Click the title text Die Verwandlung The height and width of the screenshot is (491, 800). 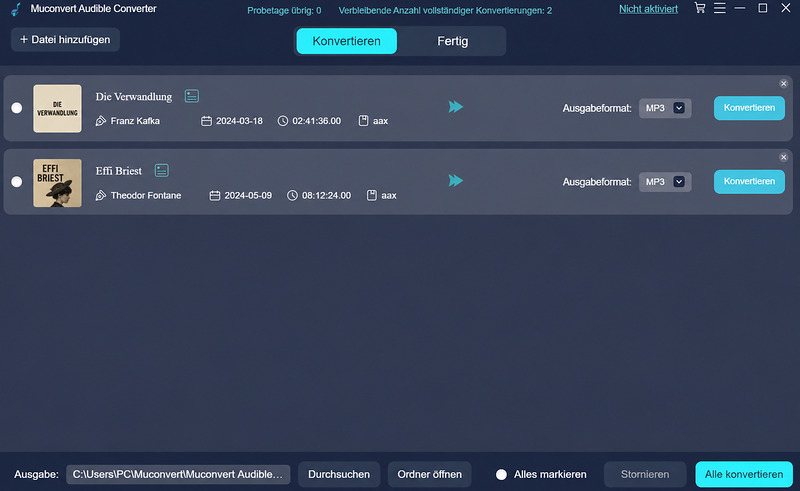(134, 96)
